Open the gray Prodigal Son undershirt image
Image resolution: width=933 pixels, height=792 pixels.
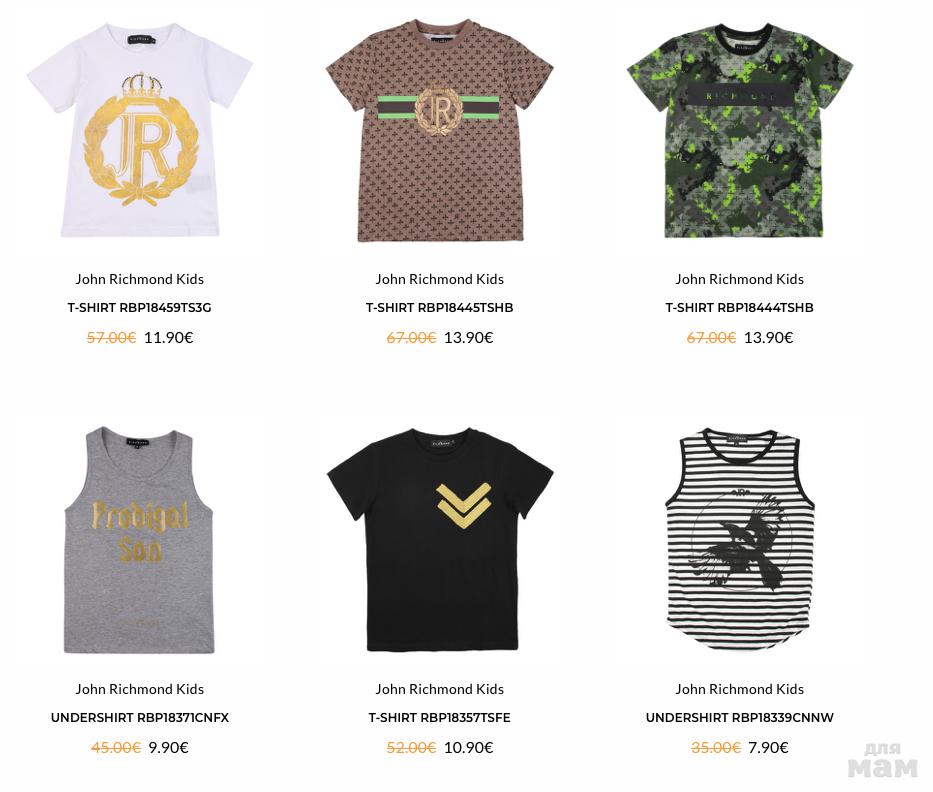(139, 540)
